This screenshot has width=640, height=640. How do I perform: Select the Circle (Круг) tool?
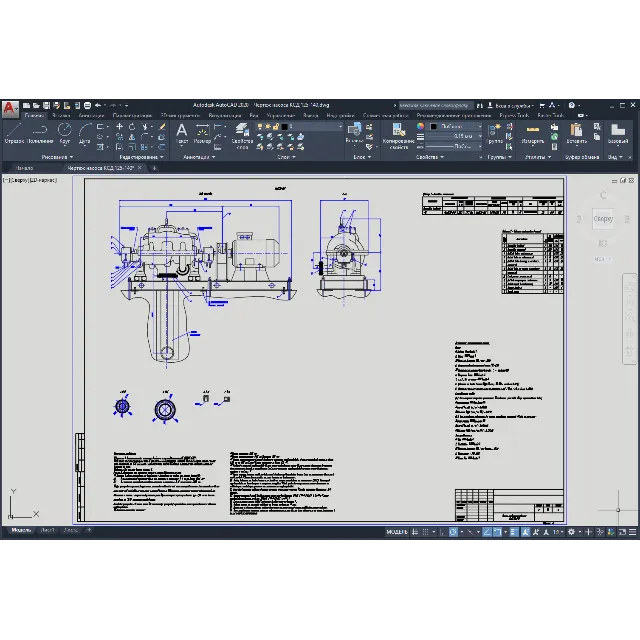[64, 133]
